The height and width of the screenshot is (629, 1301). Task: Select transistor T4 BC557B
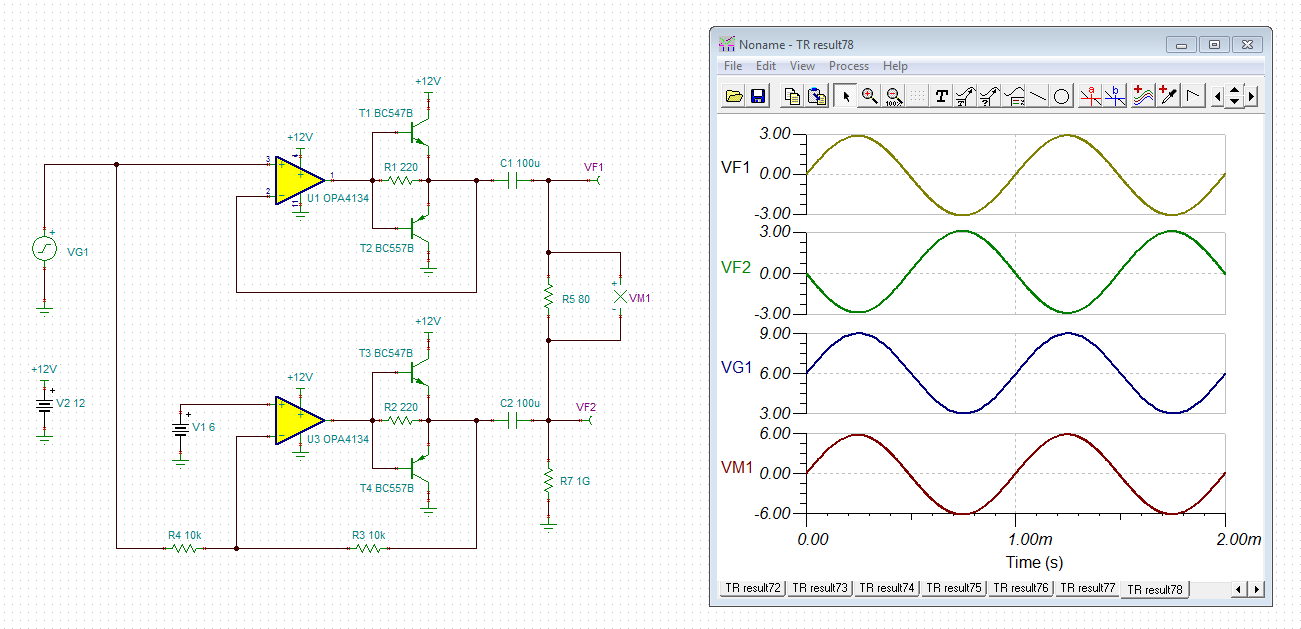pos(421,469)
